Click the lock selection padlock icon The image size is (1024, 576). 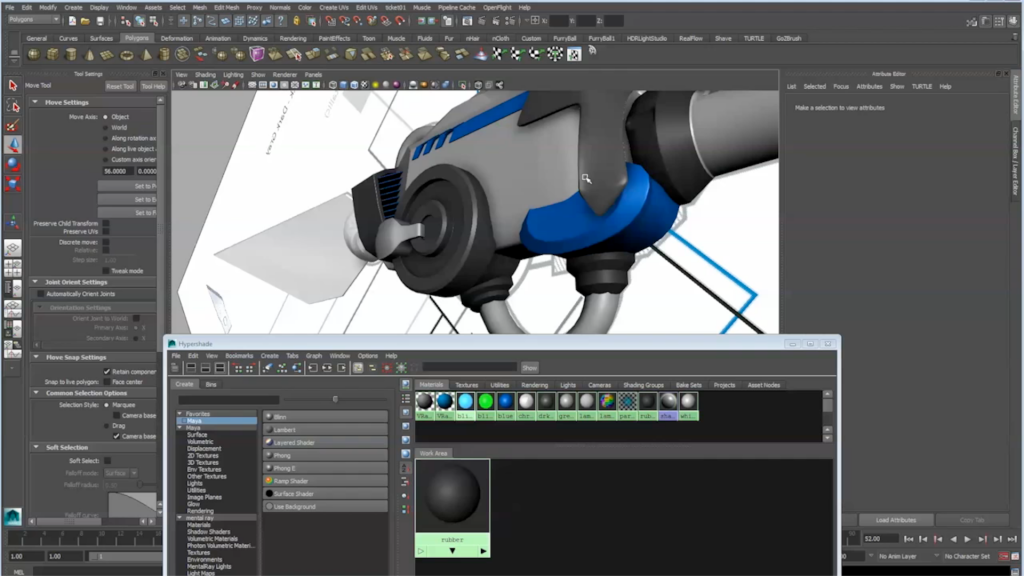point(297,21)
